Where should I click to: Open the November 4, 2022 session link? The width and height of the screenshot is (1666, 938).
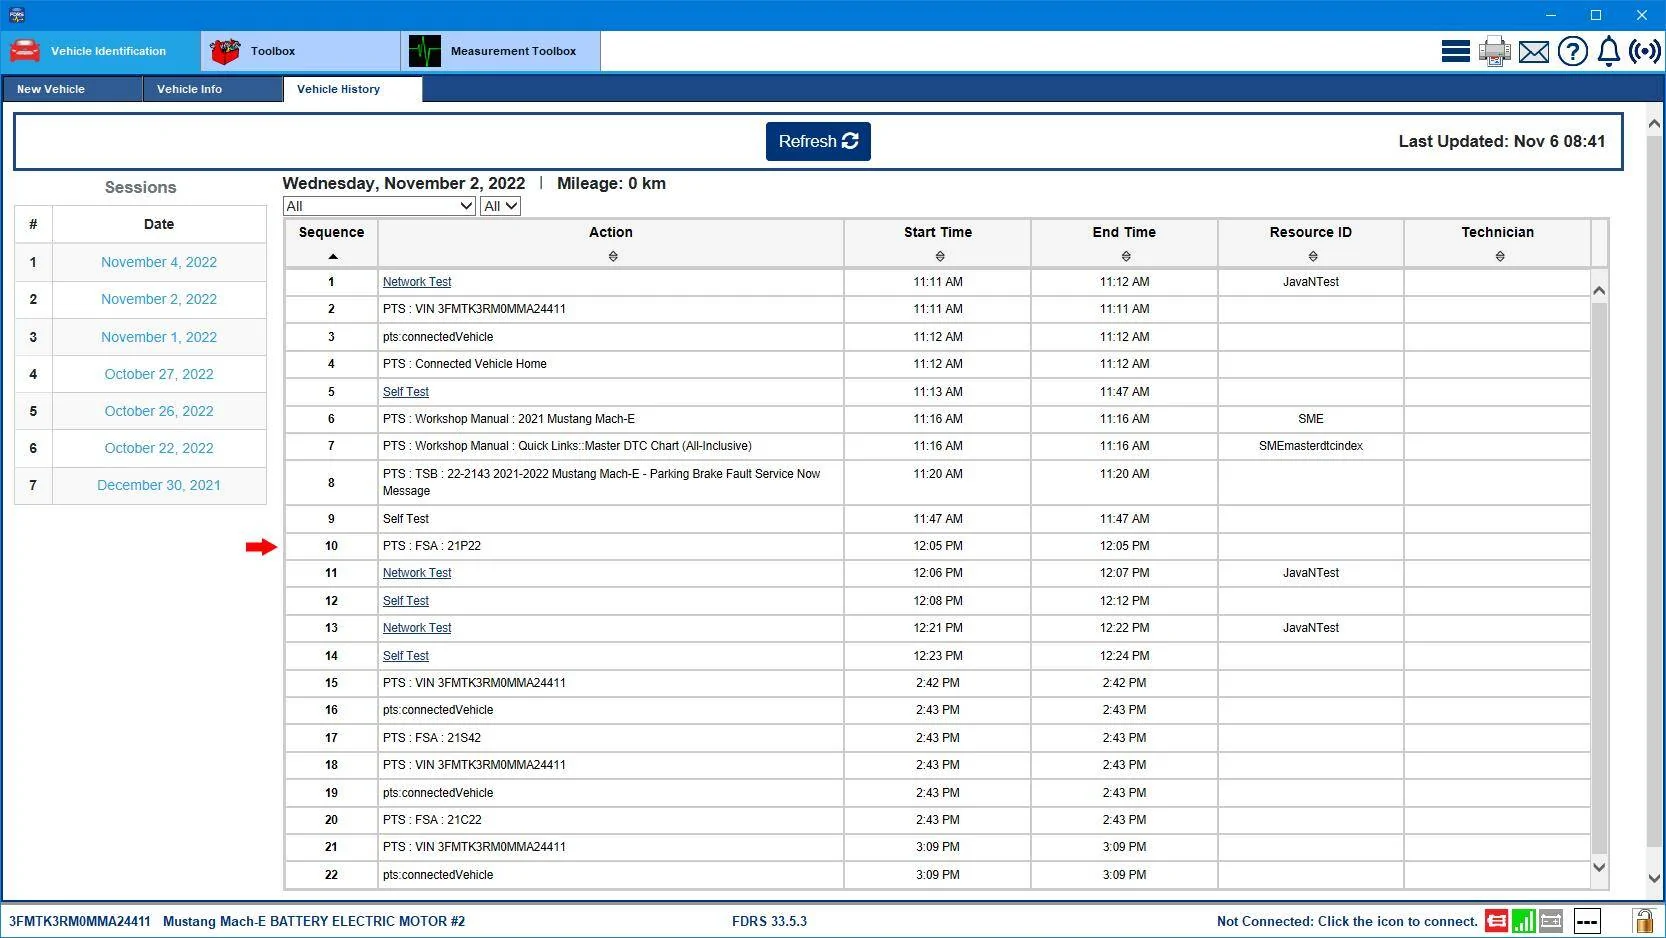(159, 262)
